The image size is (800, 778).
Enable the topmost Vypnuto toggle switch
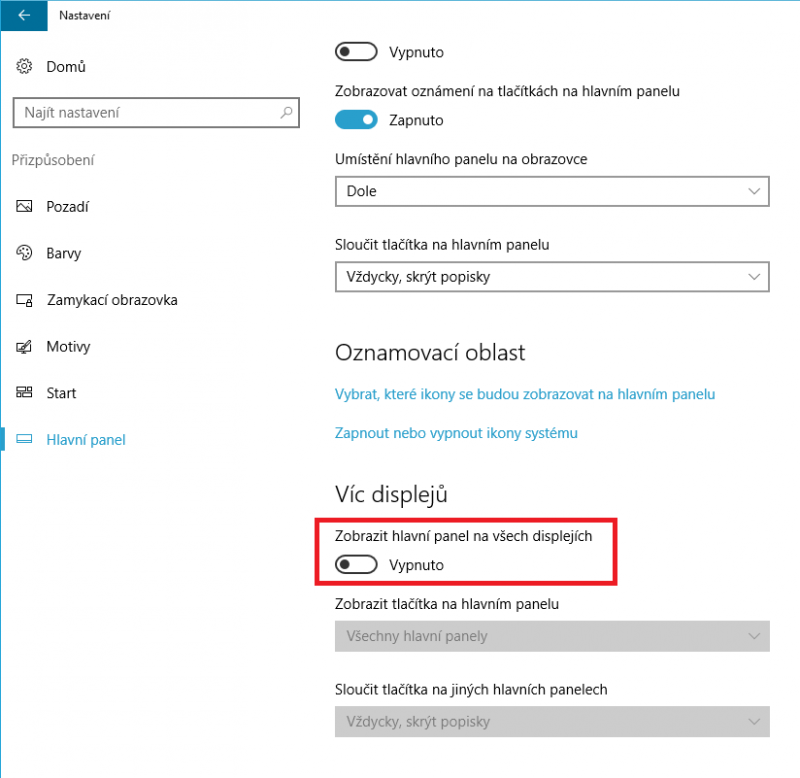(356, 52)
